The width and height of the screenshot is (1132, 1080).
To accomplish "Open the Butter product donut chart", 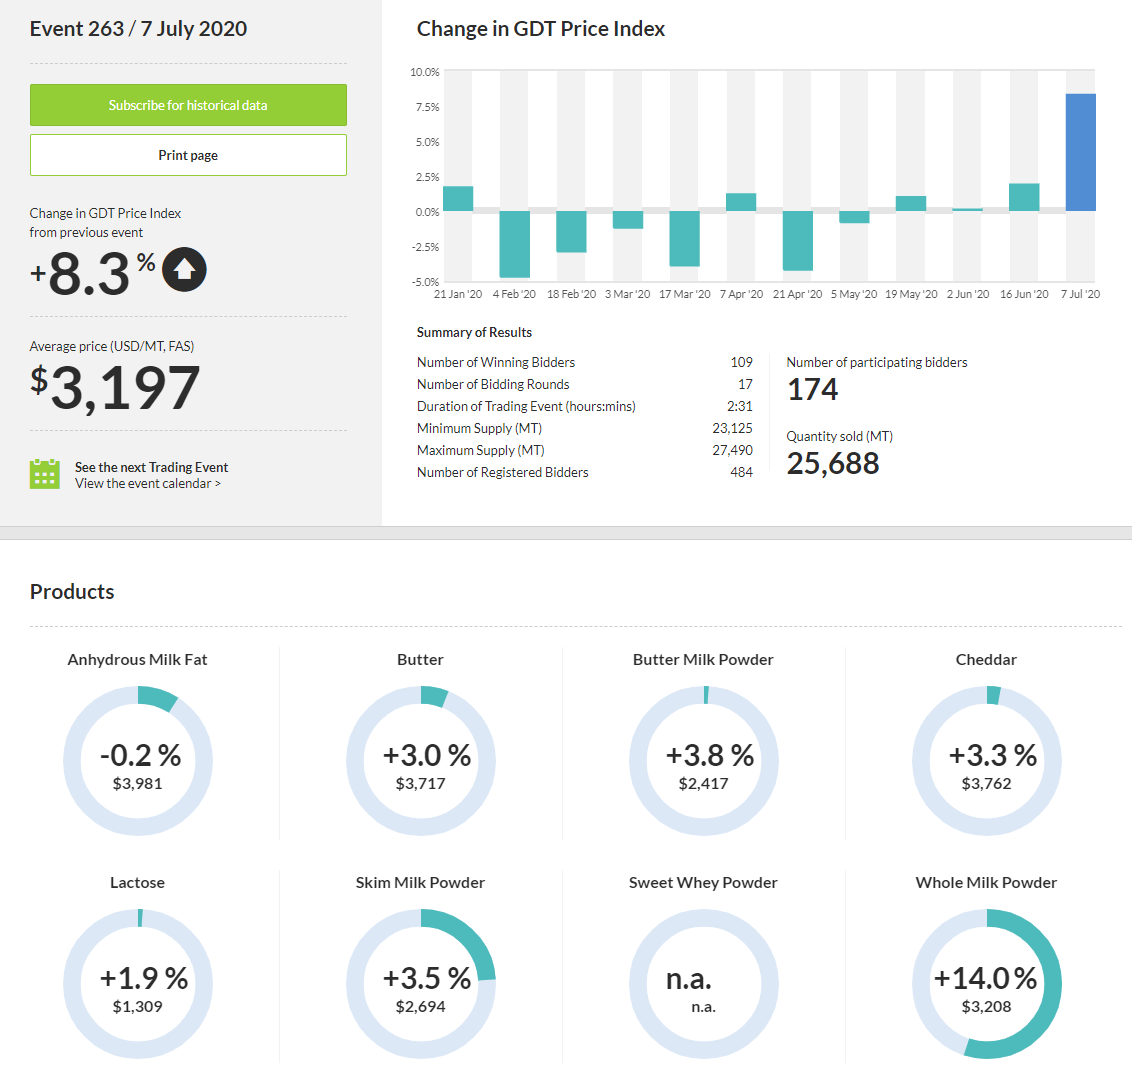I will (x=421, y=762).
